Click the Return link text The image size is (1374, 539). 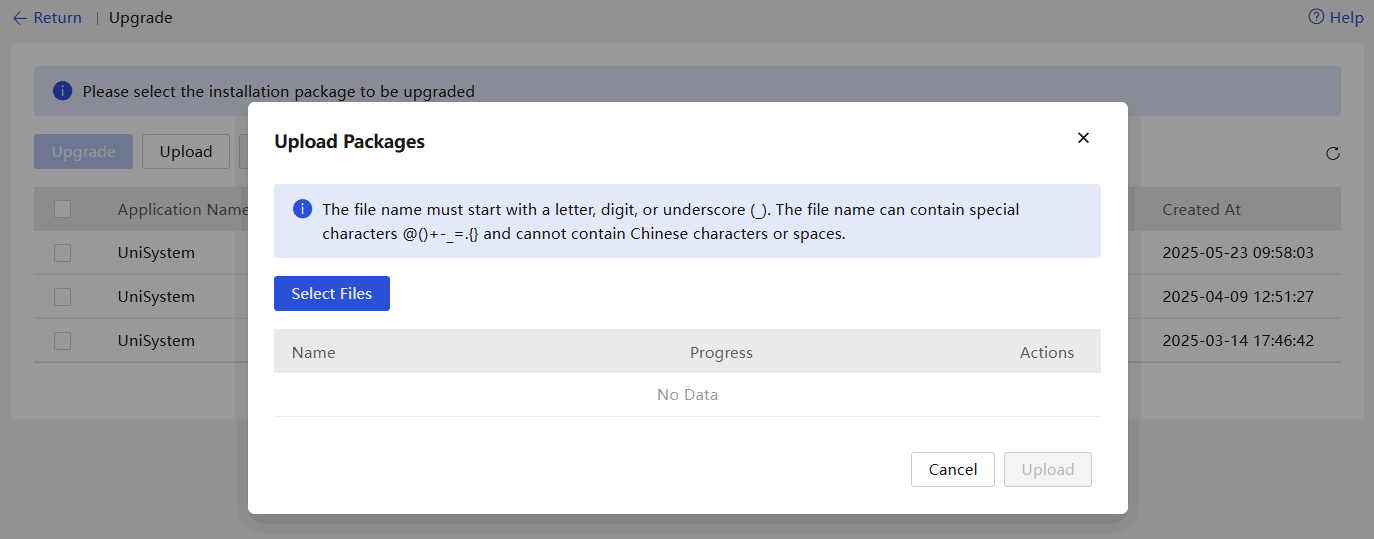(x=58, y=18)
